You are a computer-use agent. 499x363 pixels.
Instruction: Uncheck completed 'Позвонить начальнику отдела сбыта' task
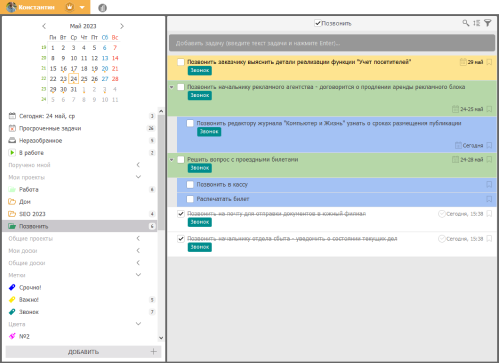[181, 239]
